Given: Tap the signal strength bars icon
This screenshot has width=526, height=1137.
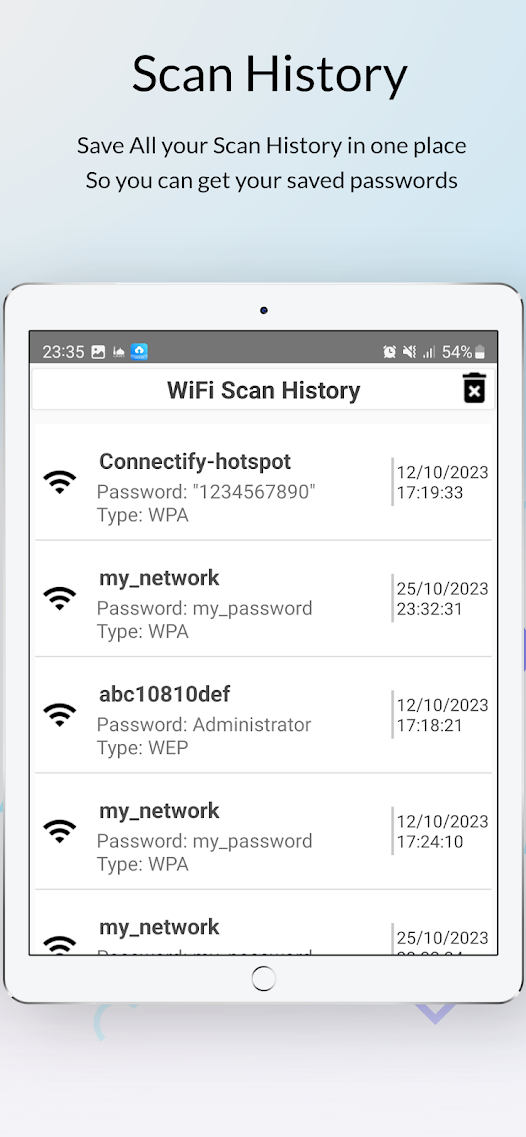Looking at the screenshot, I should pos(429,352).
